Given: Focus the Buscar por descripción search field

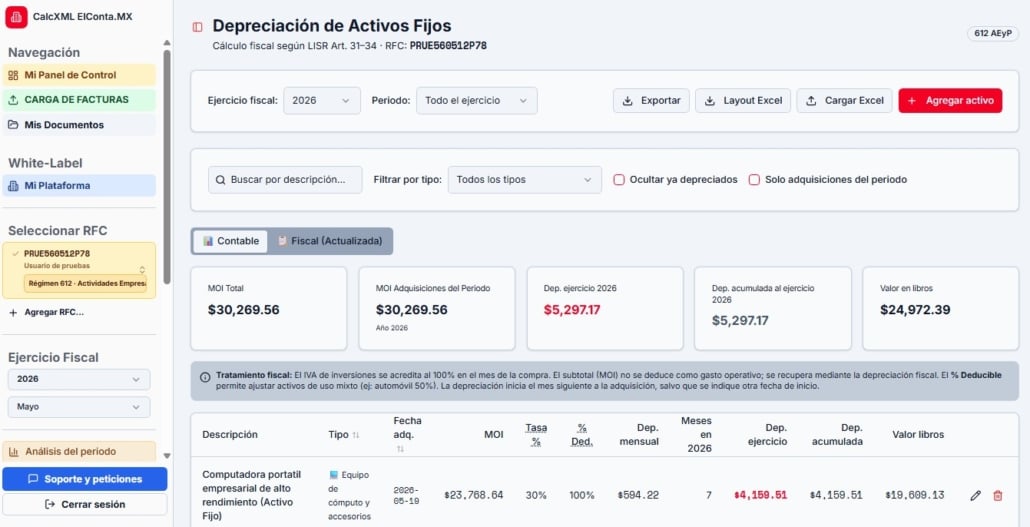Looking at the screenshot, I should [285, 179].
